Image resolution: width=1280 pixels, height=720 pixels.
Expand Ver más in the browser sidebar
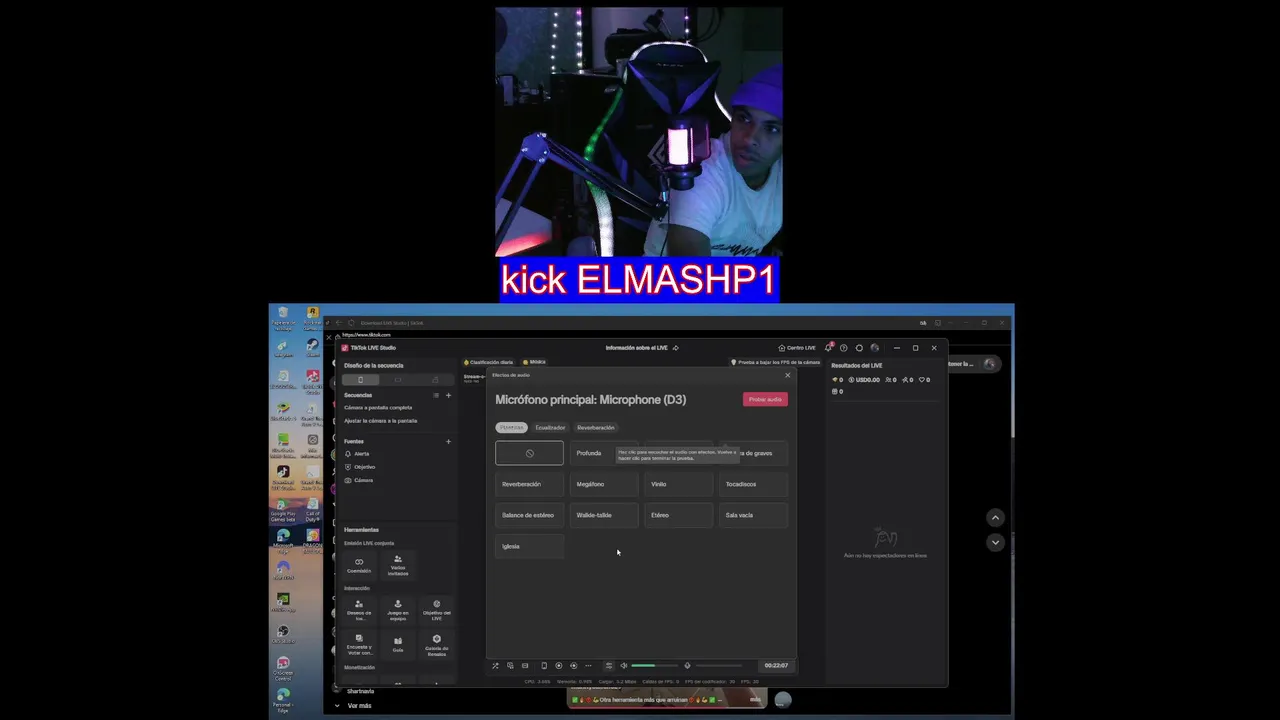click(x=354, y=705)
